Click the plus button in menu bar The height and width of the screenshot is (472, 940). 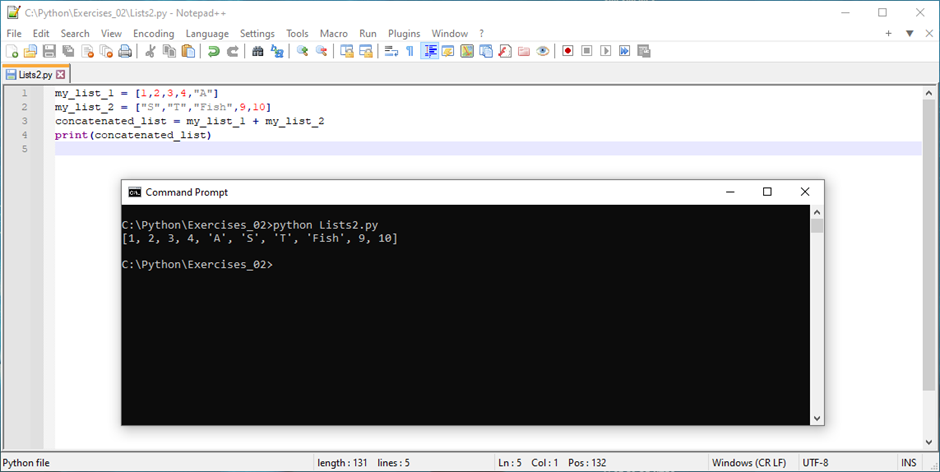(888, 34)
